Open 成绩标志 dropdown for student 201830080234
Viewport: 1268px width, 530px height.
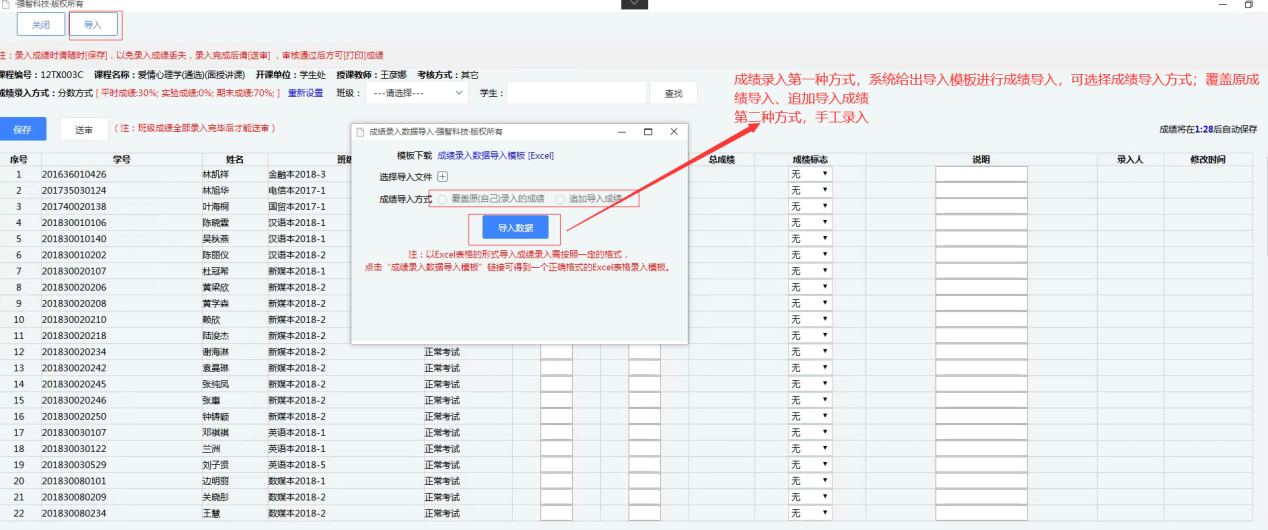(810, 513)
